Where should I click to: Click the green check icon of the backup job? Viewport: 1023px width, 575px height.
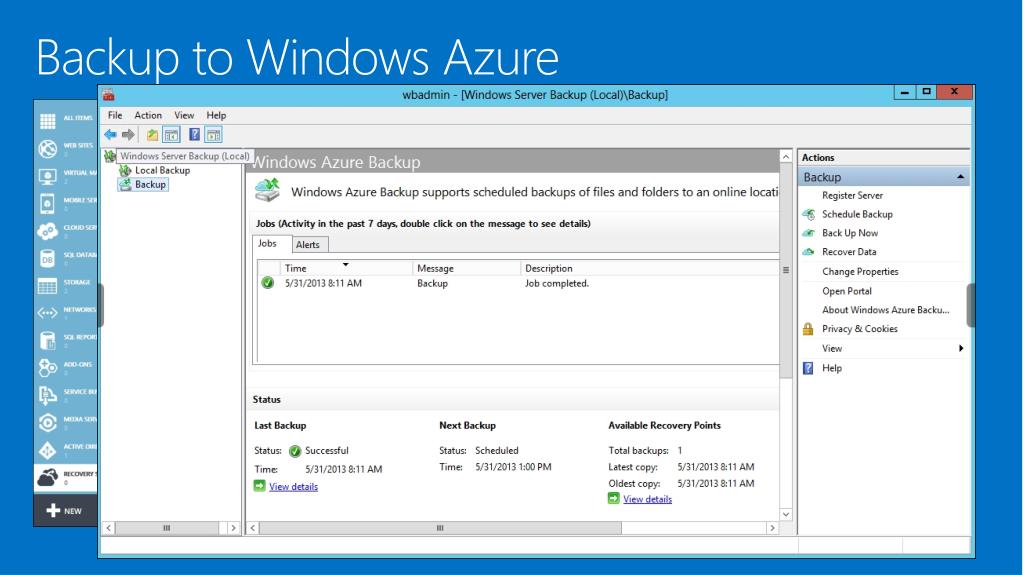click(267, 283)
